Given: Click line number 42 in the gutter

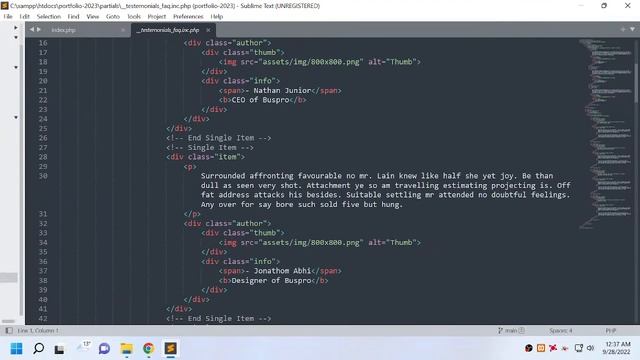Looking at the screenshot, I should coord(43,318).
